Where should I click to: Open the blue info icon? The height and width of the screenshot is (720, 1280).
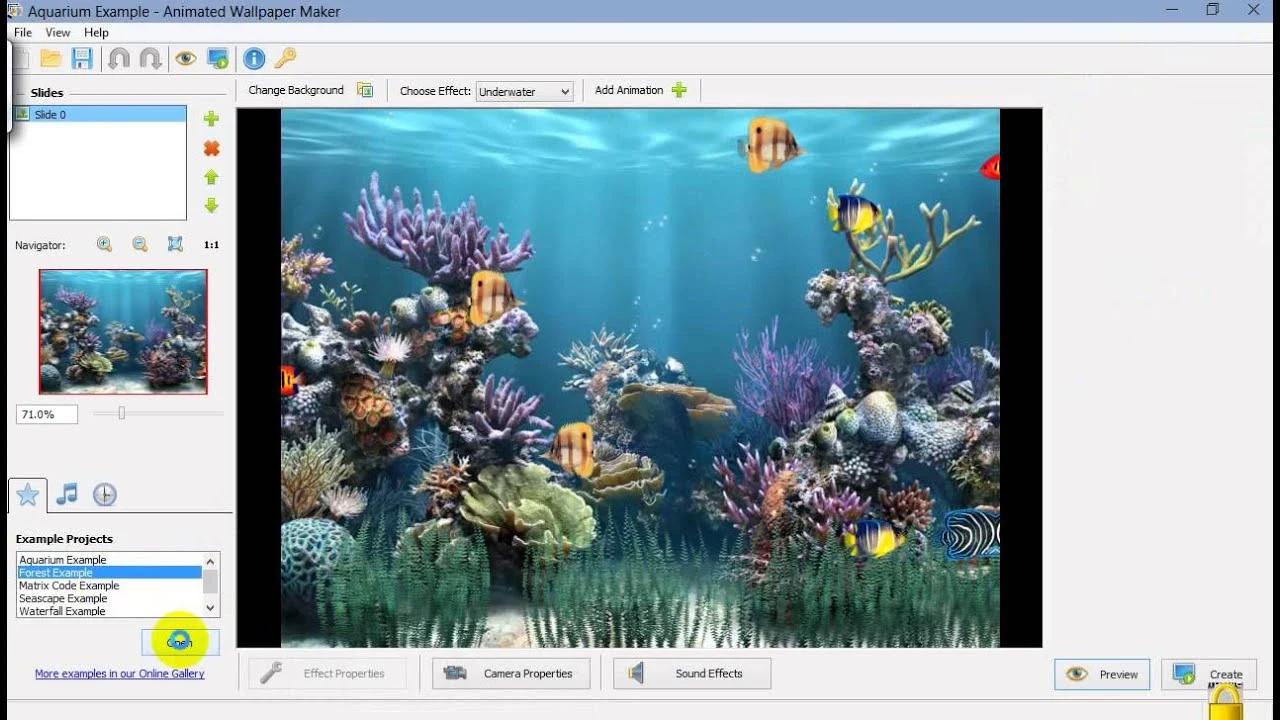tap(254, 59)
